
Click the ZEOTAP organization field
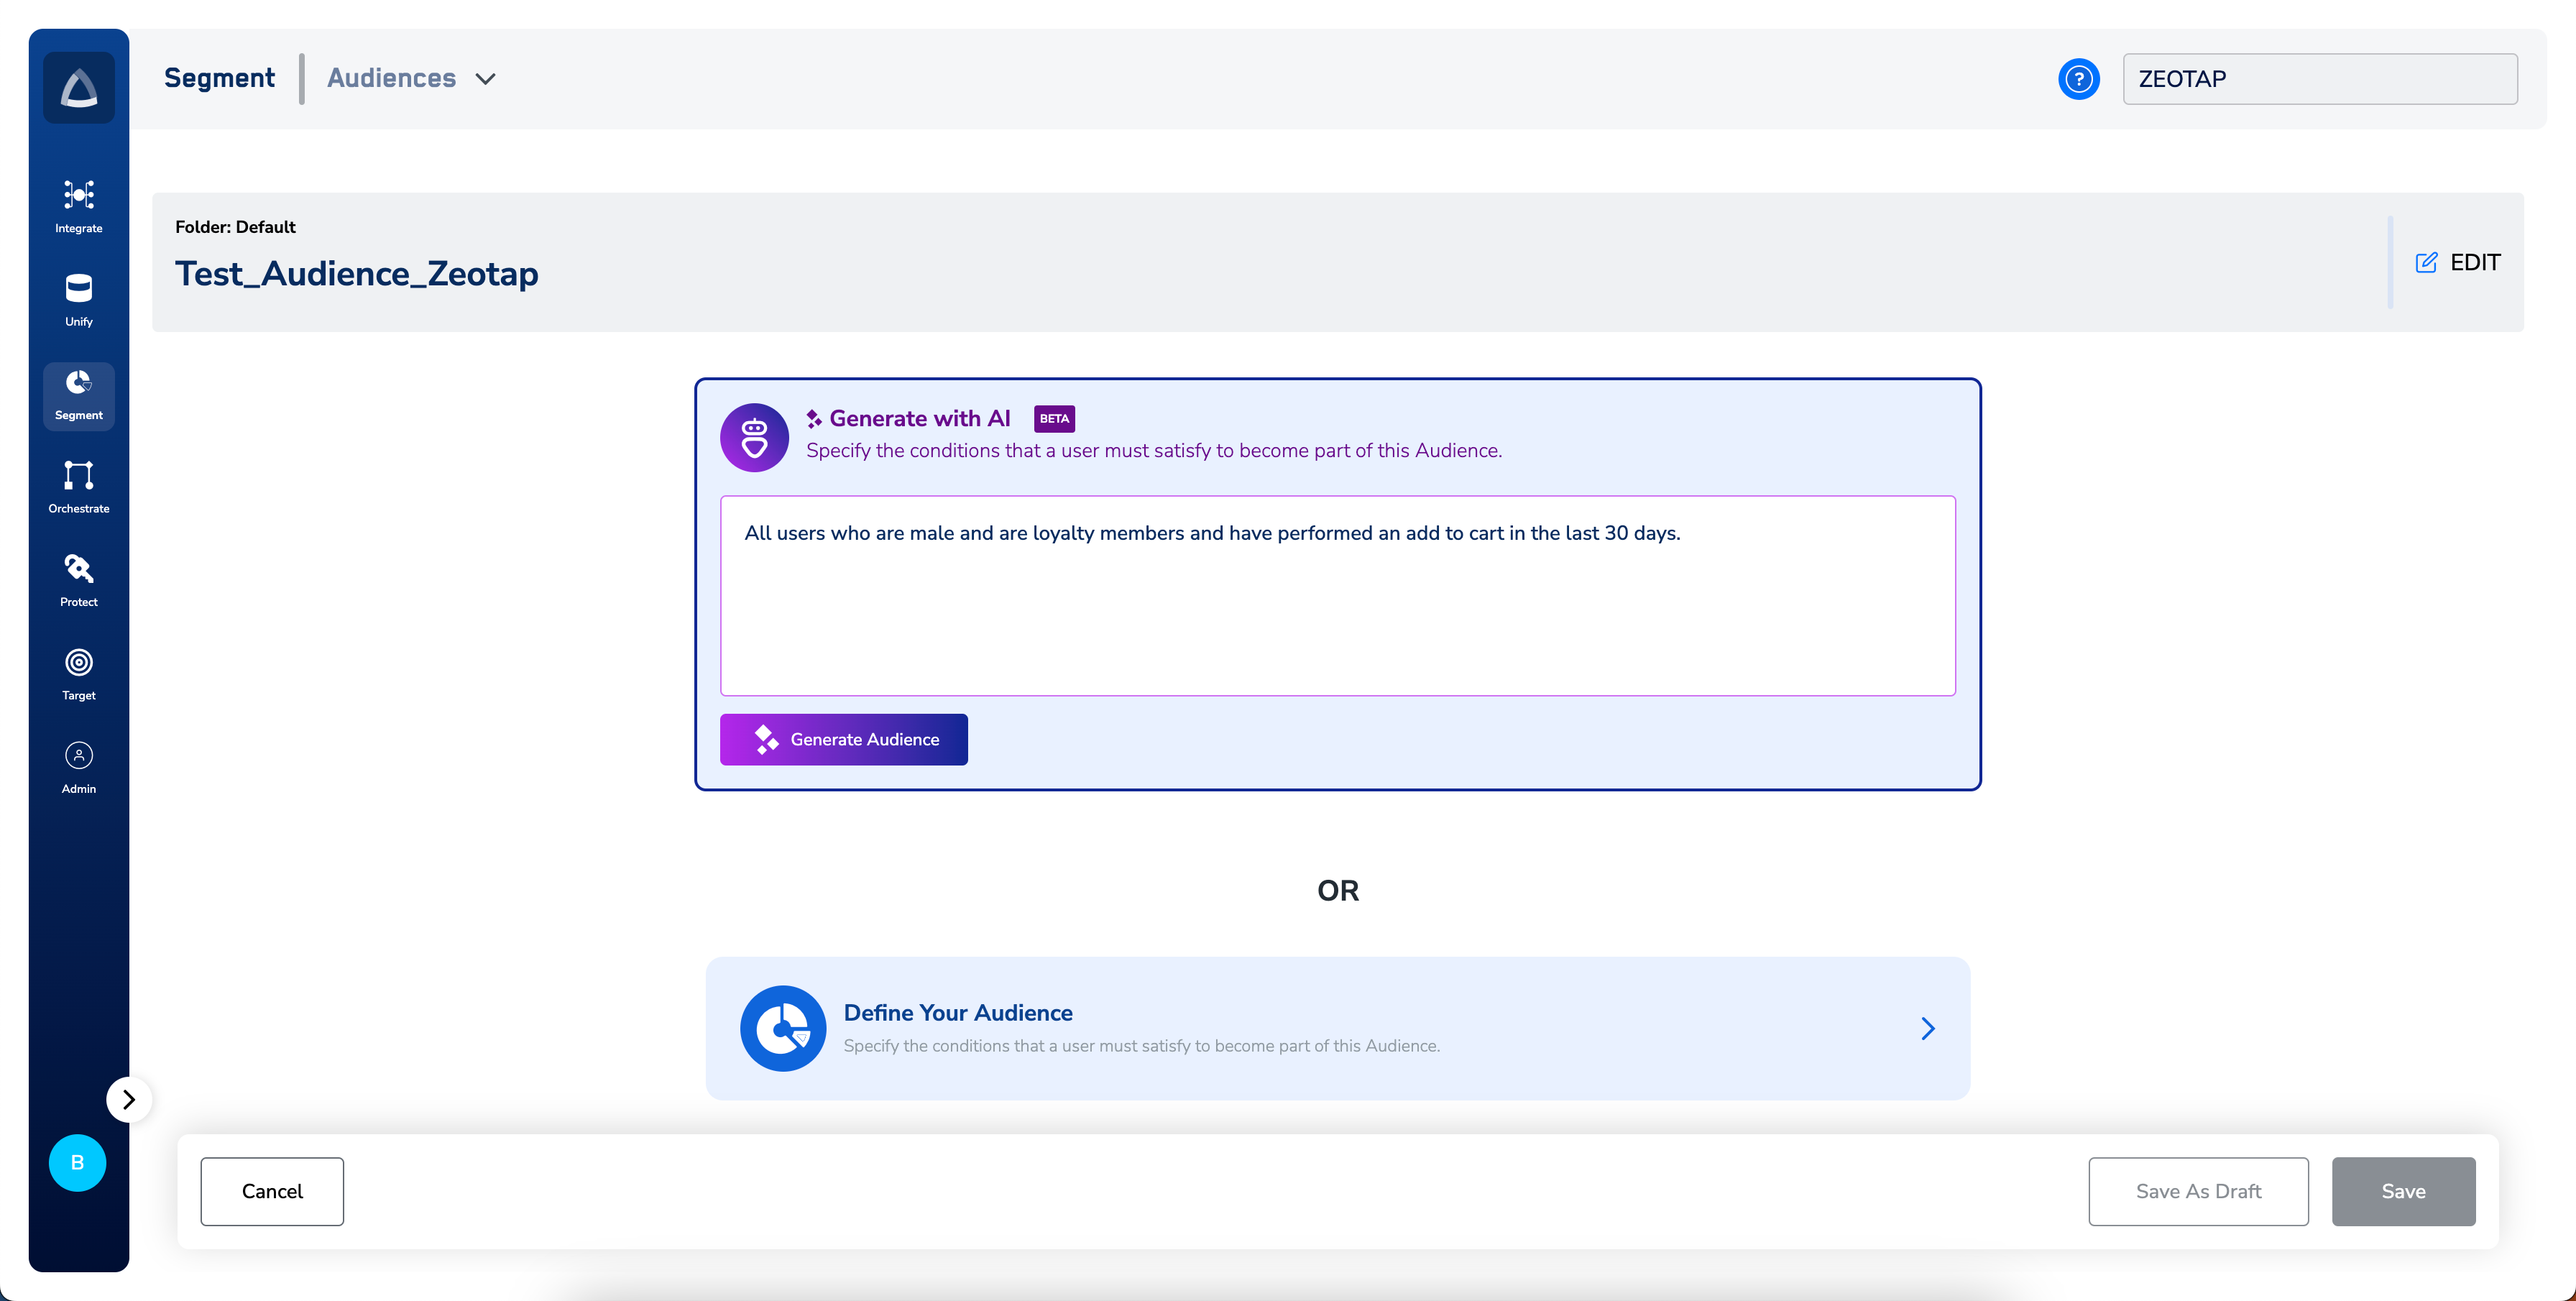tap(2320, 79)
